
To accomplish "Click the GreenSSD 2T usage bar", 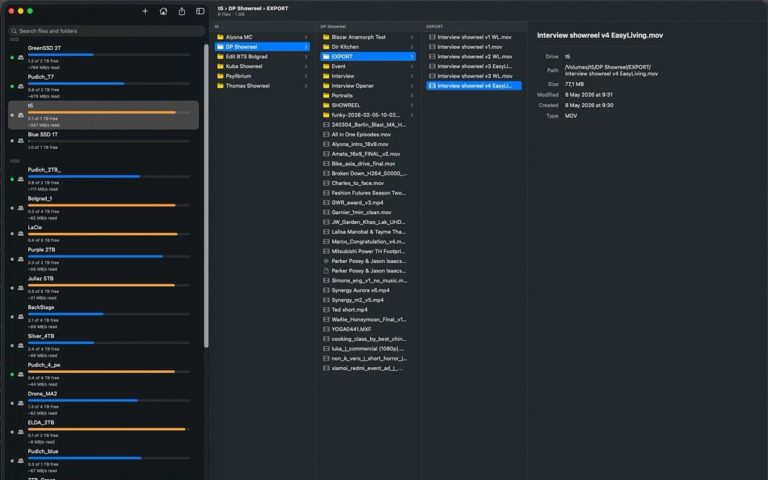I will (109, 55).
